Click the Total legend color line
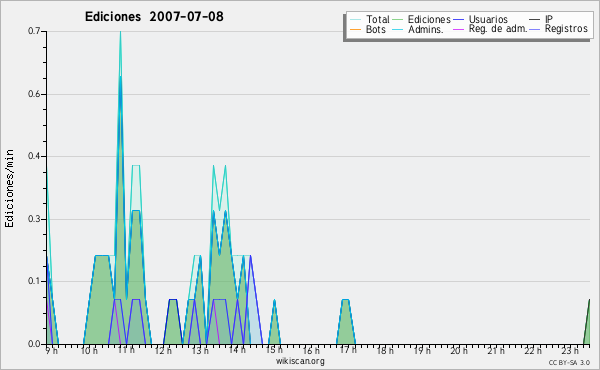Viewport: 600px width, 370px height. pyautogui.click(x=355, y=20)
